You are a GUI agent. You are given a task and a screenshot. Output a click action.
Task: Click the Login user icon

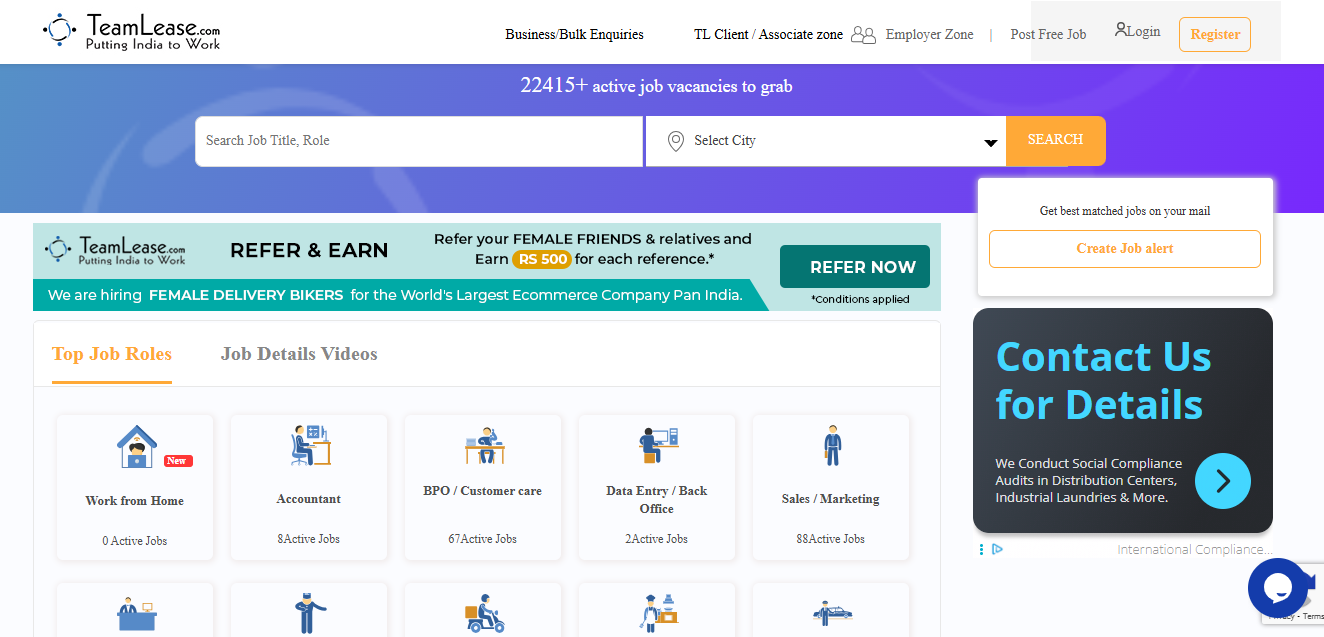1121,30
